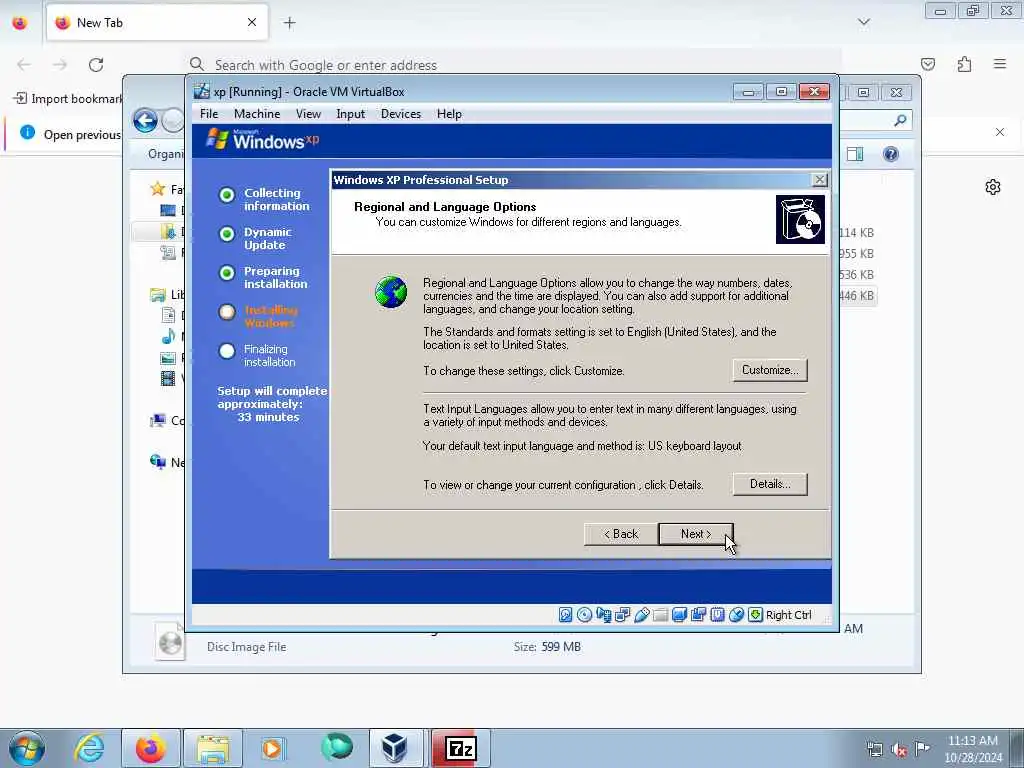Click the Right Ctrl host key label
The width and height of the screenshot is (1024, 768).
point(788,615)
